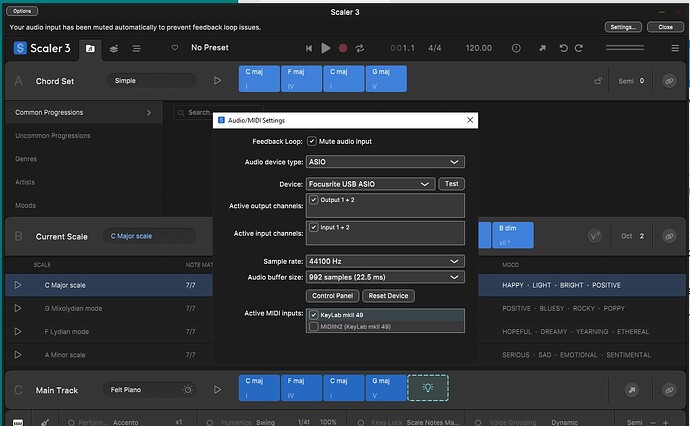690x426 pixels.
Task: Toggle the Humanize Swing switch
Action: pos(210,422)
